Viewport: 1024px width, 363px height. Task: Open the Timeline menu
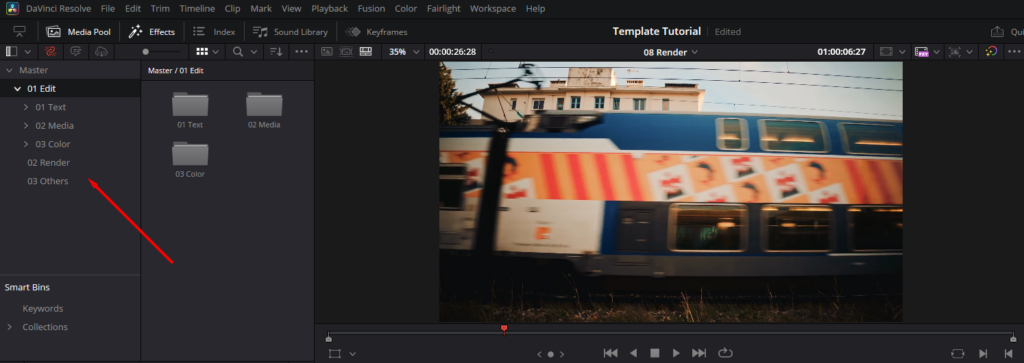tap(197, 8)
